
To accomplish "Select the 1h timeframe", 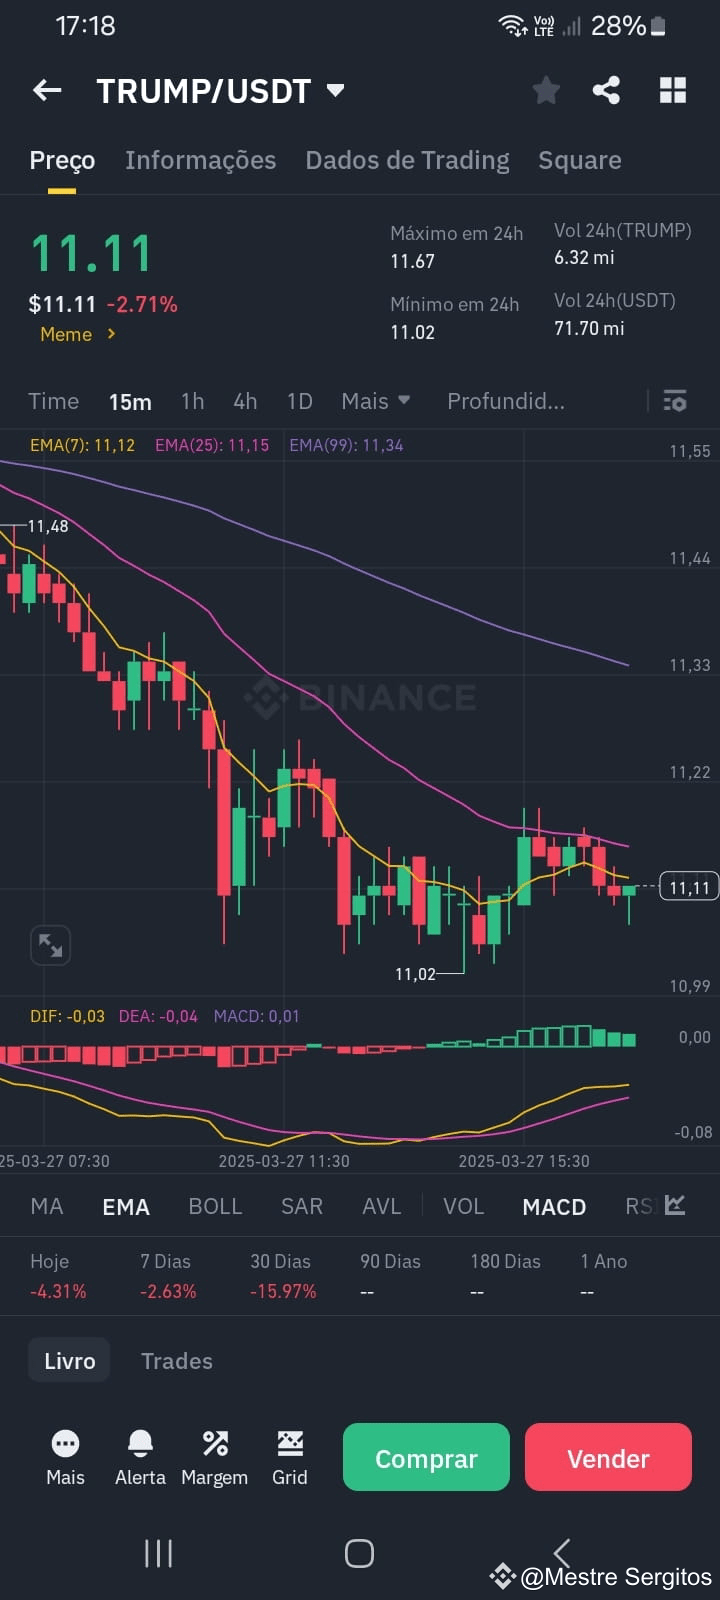I will 192,401.
